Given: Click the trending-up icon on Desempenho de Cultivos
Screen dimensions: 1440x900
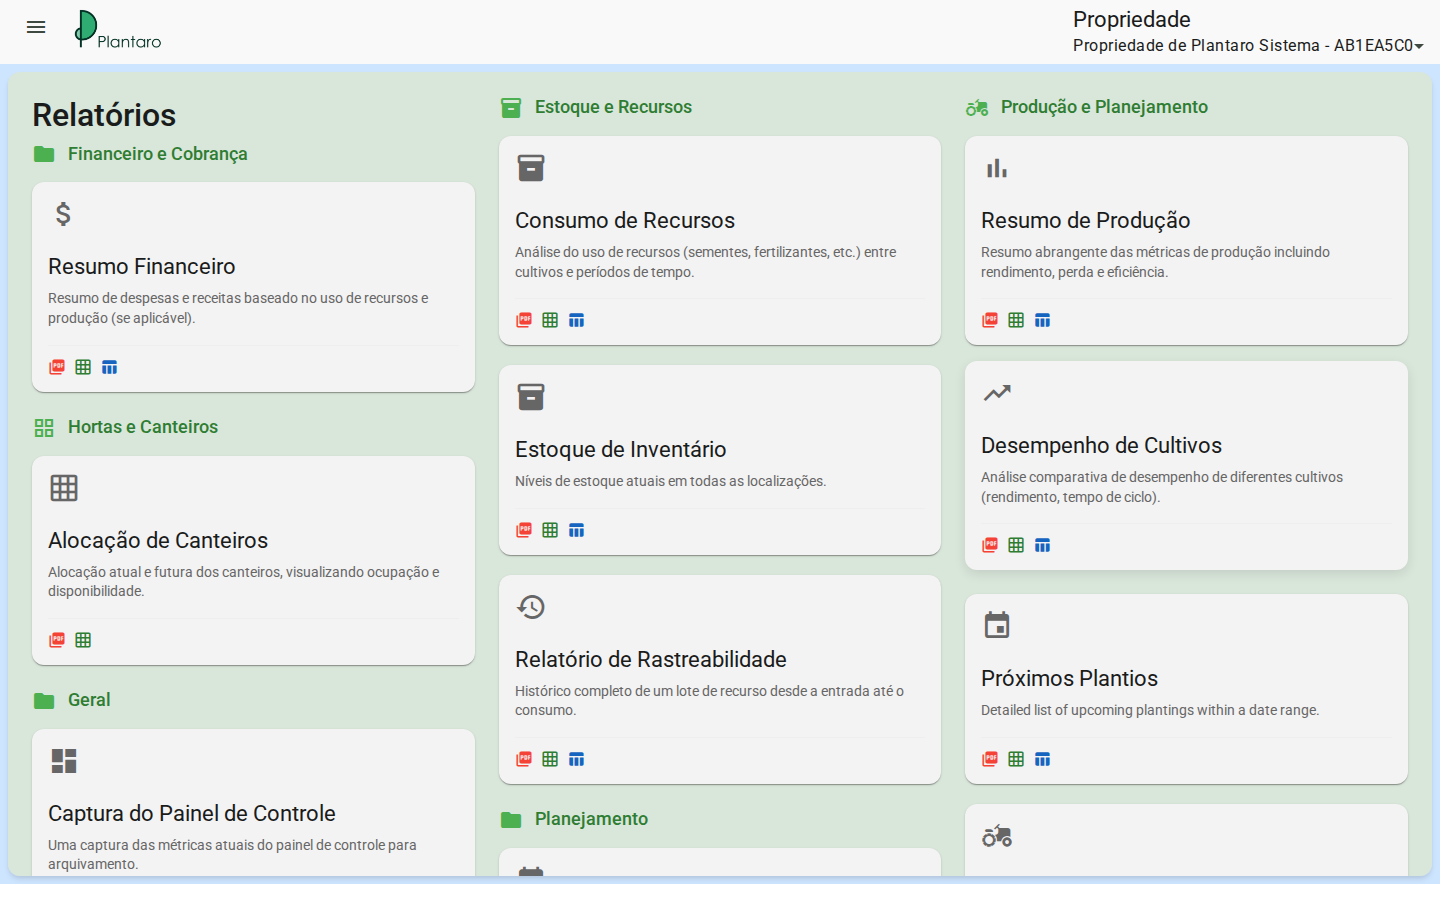Looking at the screenshot, I should pos(997,393).
